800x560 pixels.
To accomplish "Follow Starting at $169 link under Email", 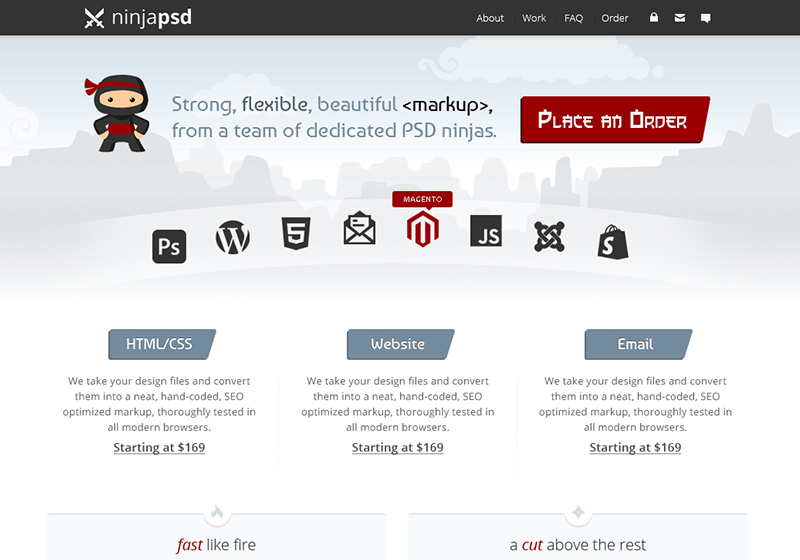I will 635,447.
